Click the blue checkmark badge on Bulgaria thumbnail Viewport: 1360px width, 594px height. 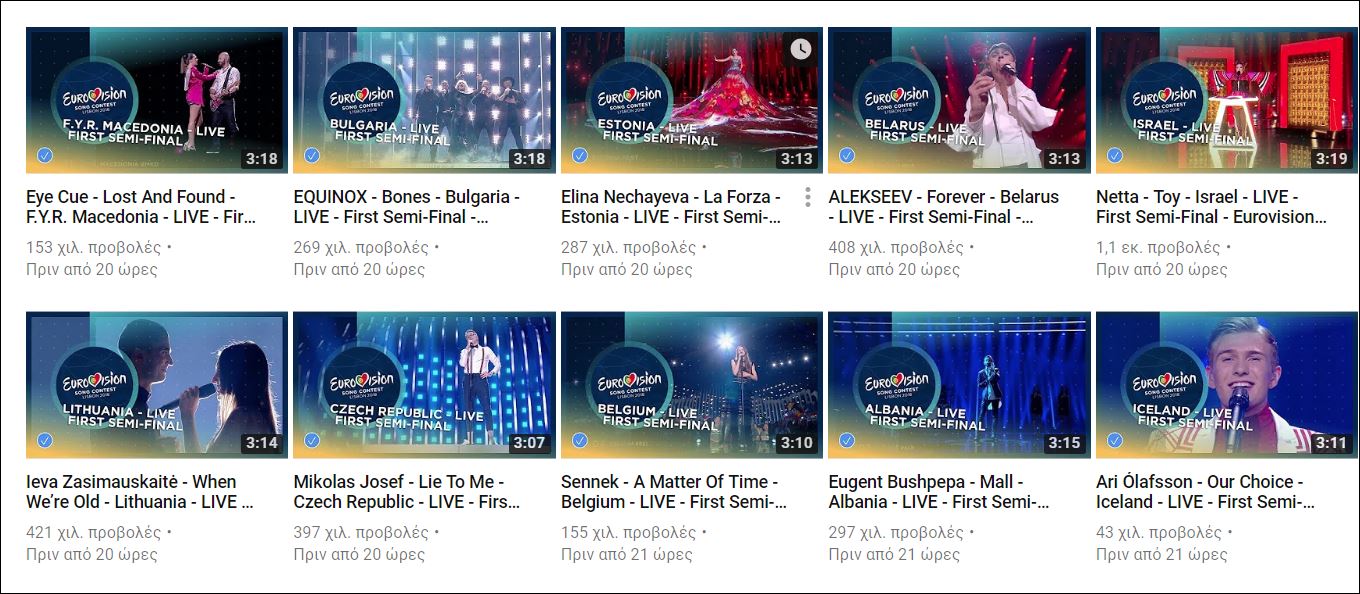click(311, 156)
